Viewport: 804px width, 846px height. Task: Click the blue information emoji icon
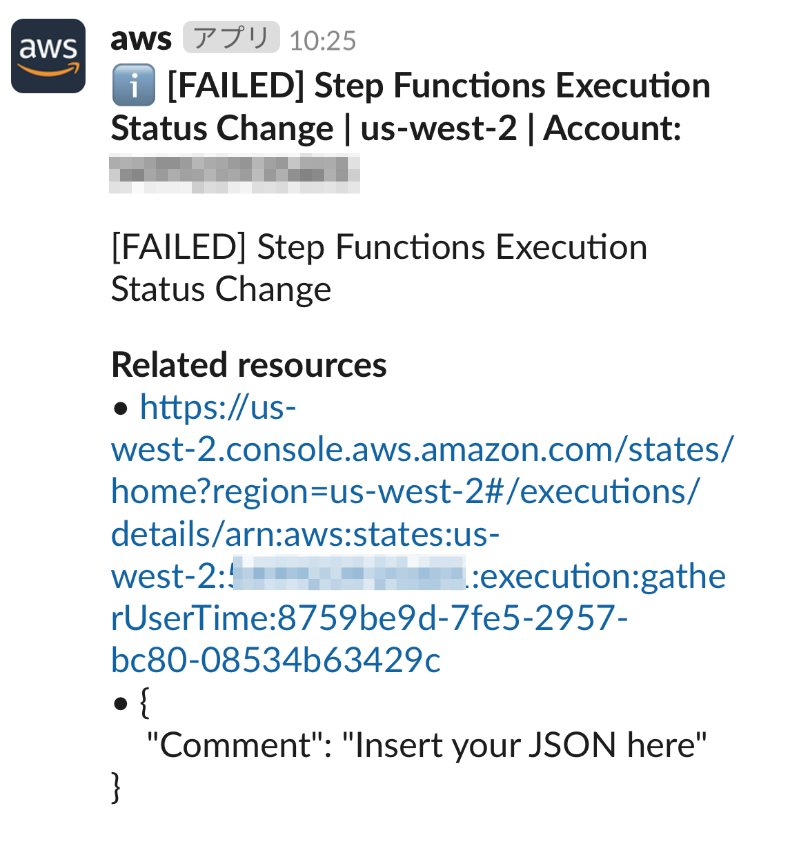(x=133, y=85)
